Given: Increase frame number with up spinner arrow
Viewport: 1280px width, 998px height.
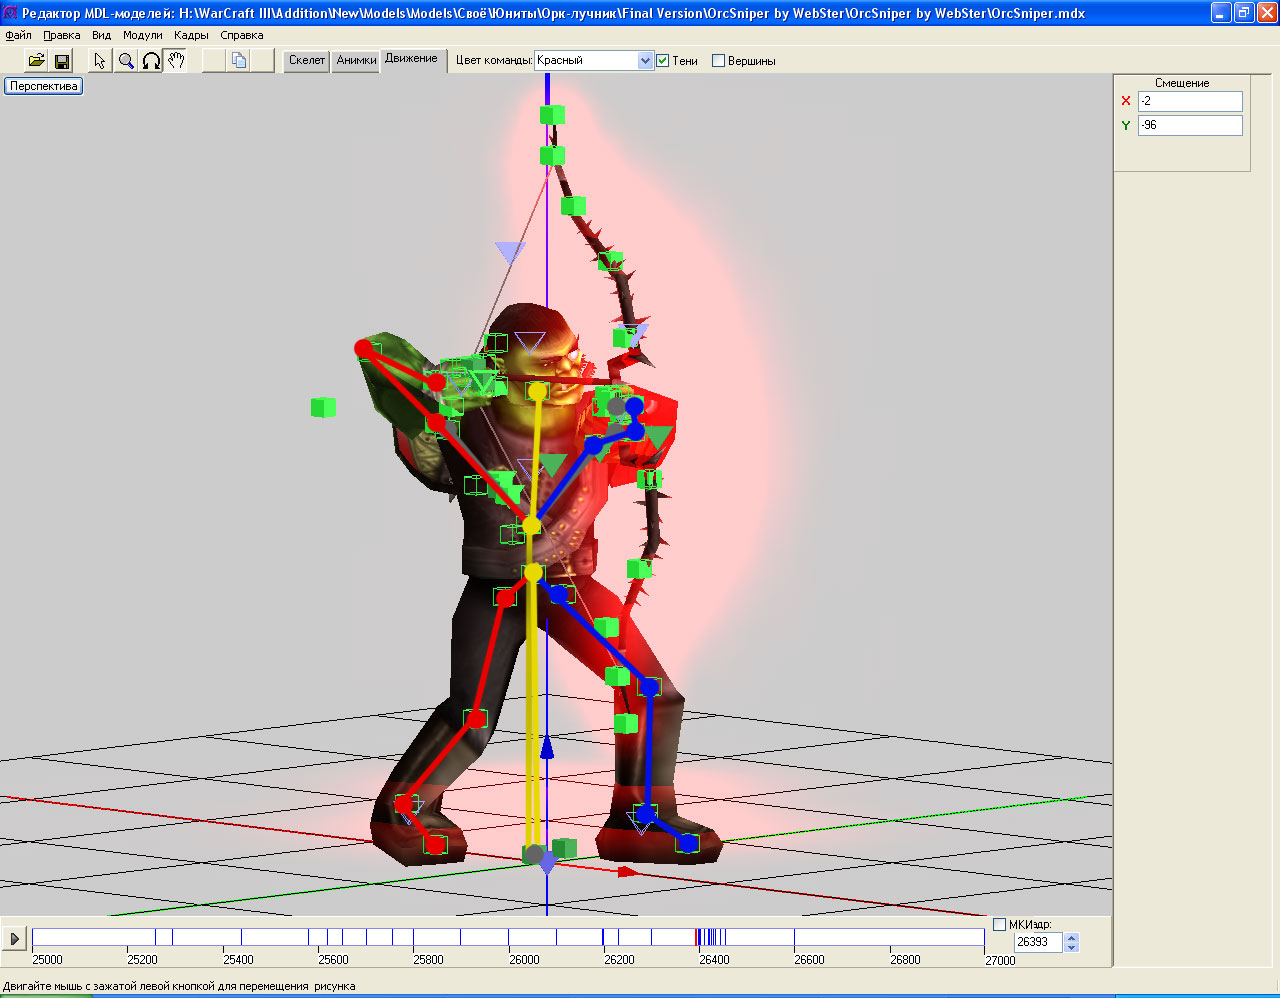Looking at the screenshot, I should coord(1072,937).
